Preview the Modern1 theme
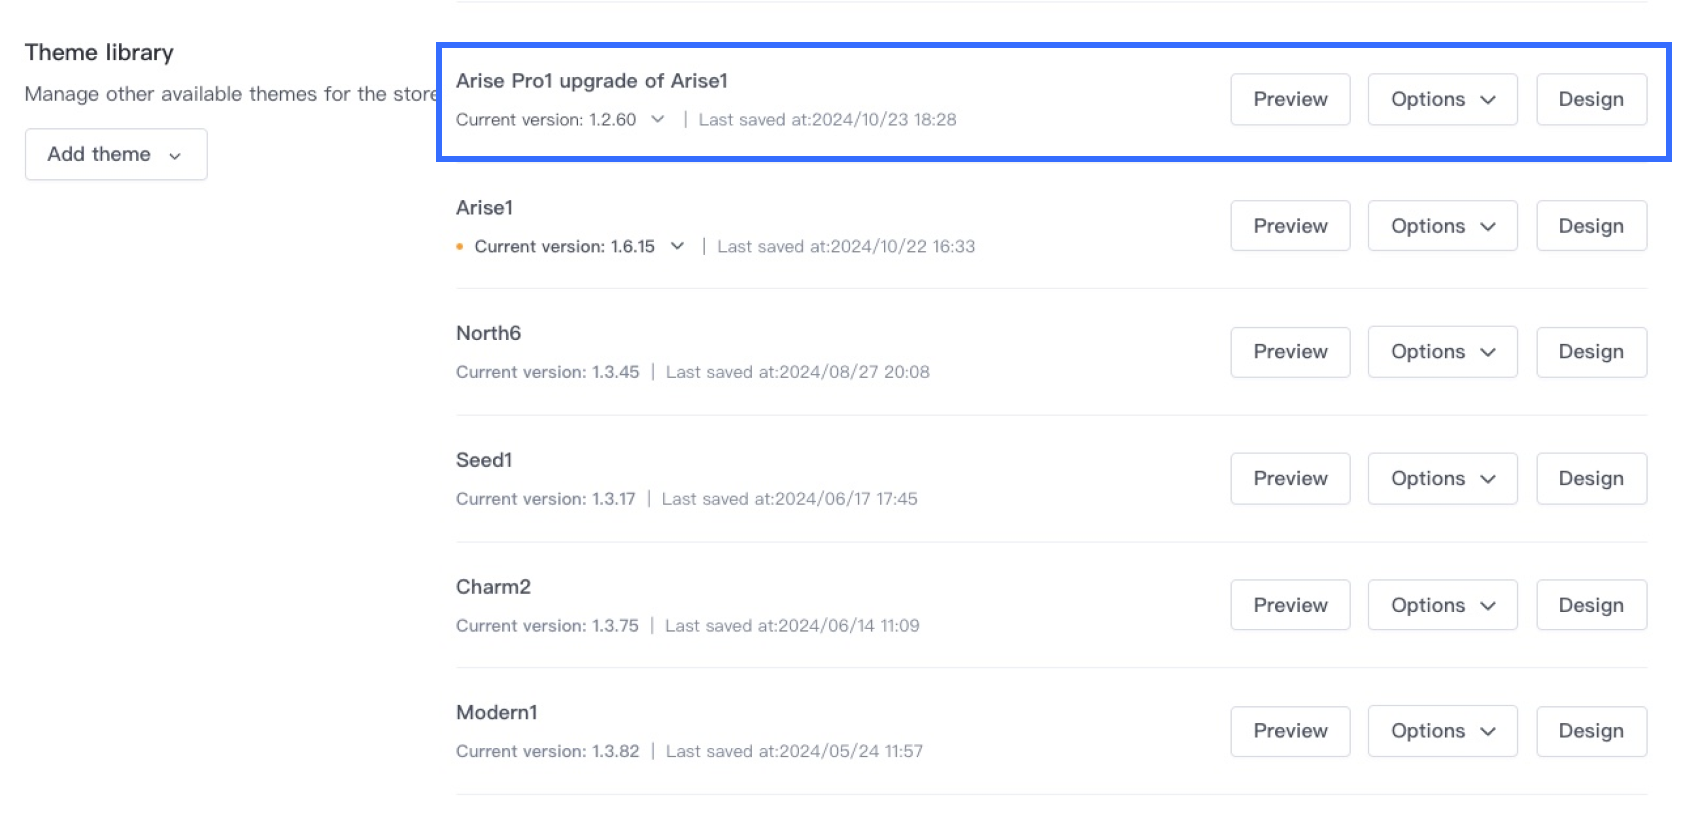Image resolution: width=1700 pixels, height=822 pixels. 1290,731
